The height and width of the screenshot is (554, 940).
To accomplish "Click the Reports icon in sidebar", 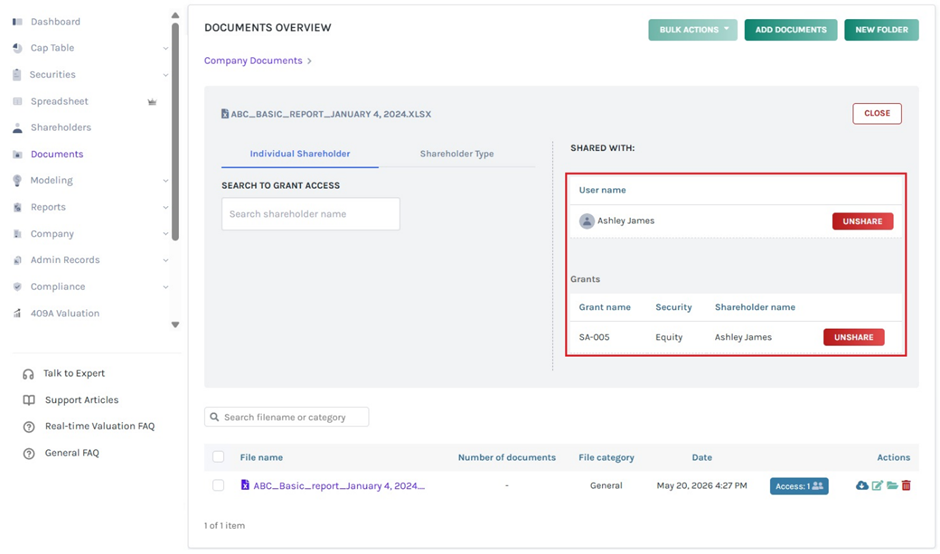I will click(17, 207).
